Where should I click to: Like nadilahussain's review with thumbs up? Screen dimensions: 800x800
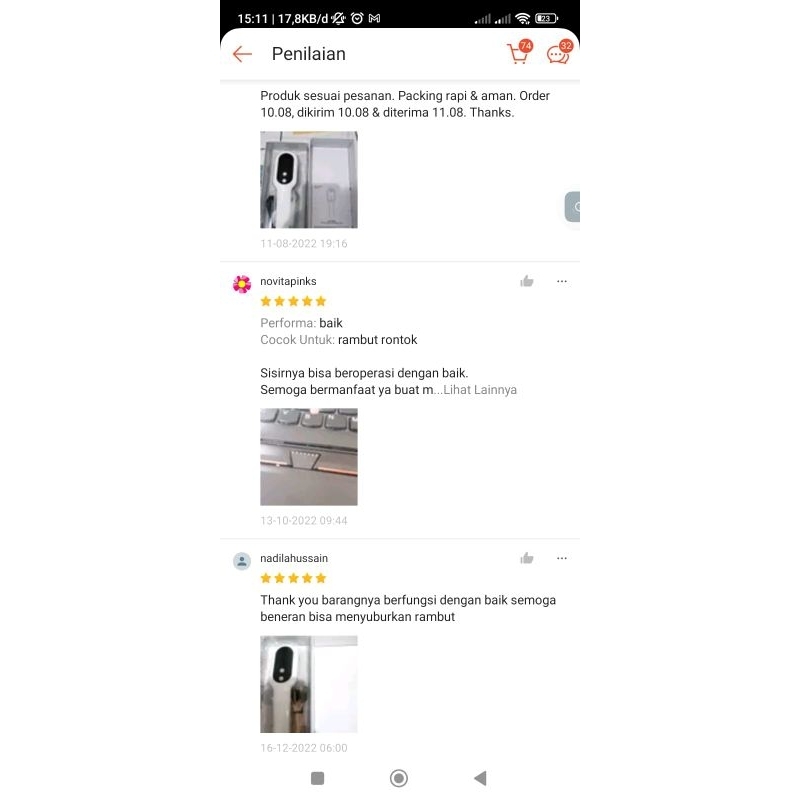click(527, 558)
